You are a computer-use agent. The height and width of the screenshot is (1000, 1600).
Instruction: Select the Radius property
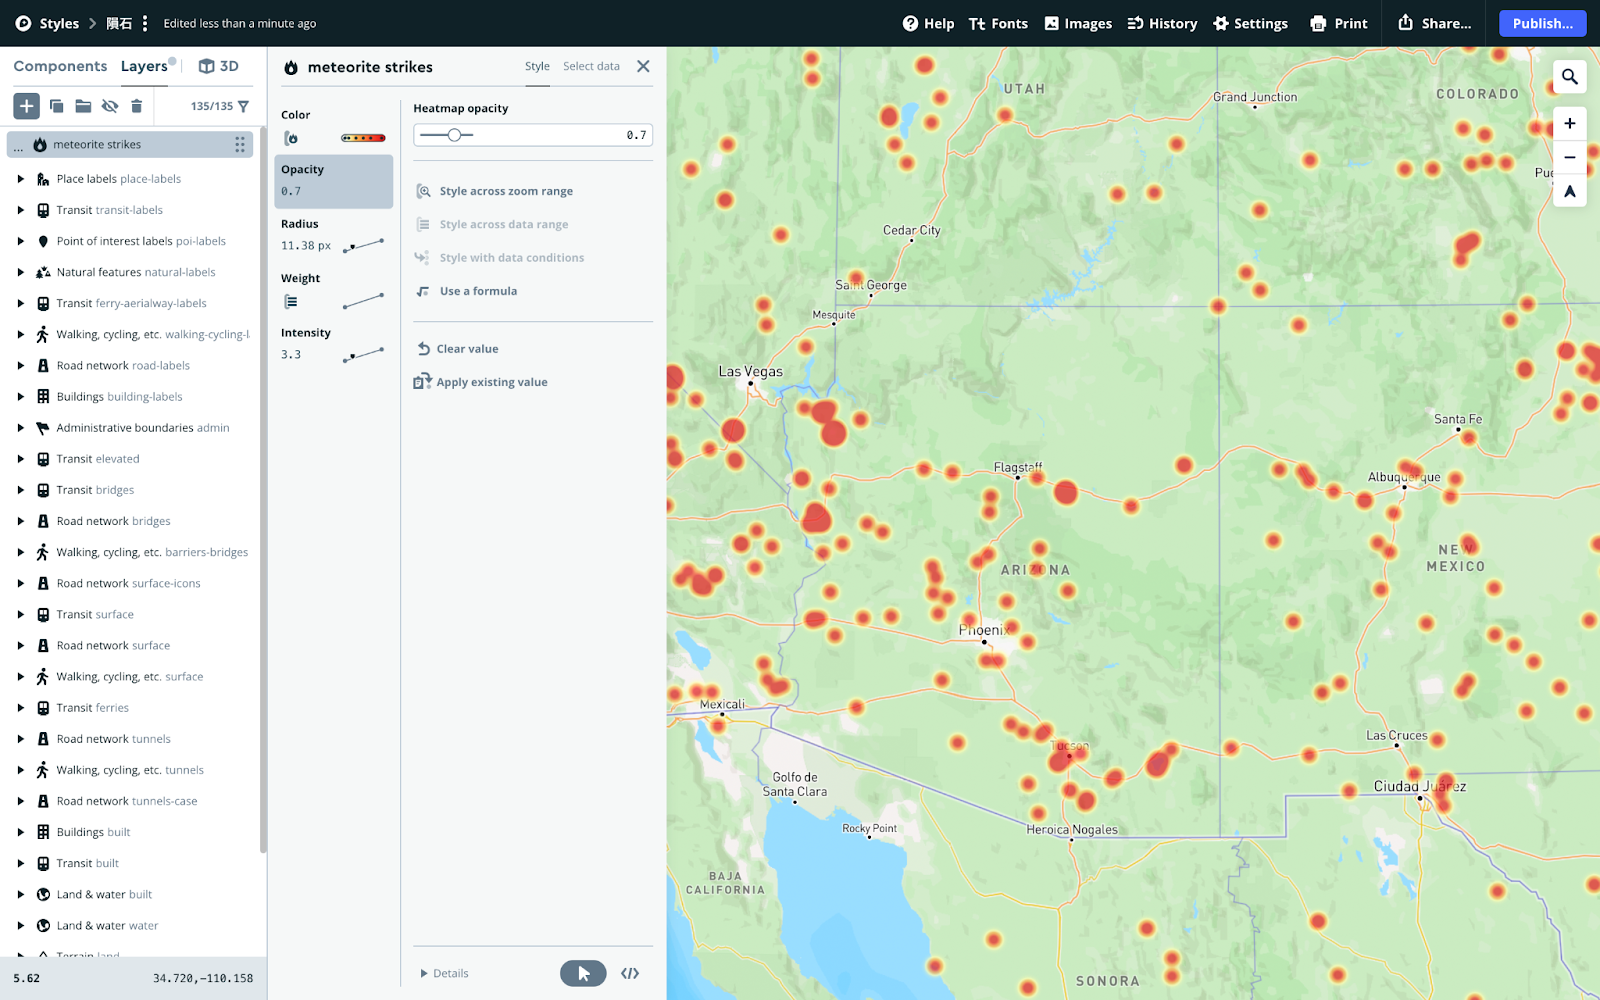pyautogui.click(x=333, y=236)
